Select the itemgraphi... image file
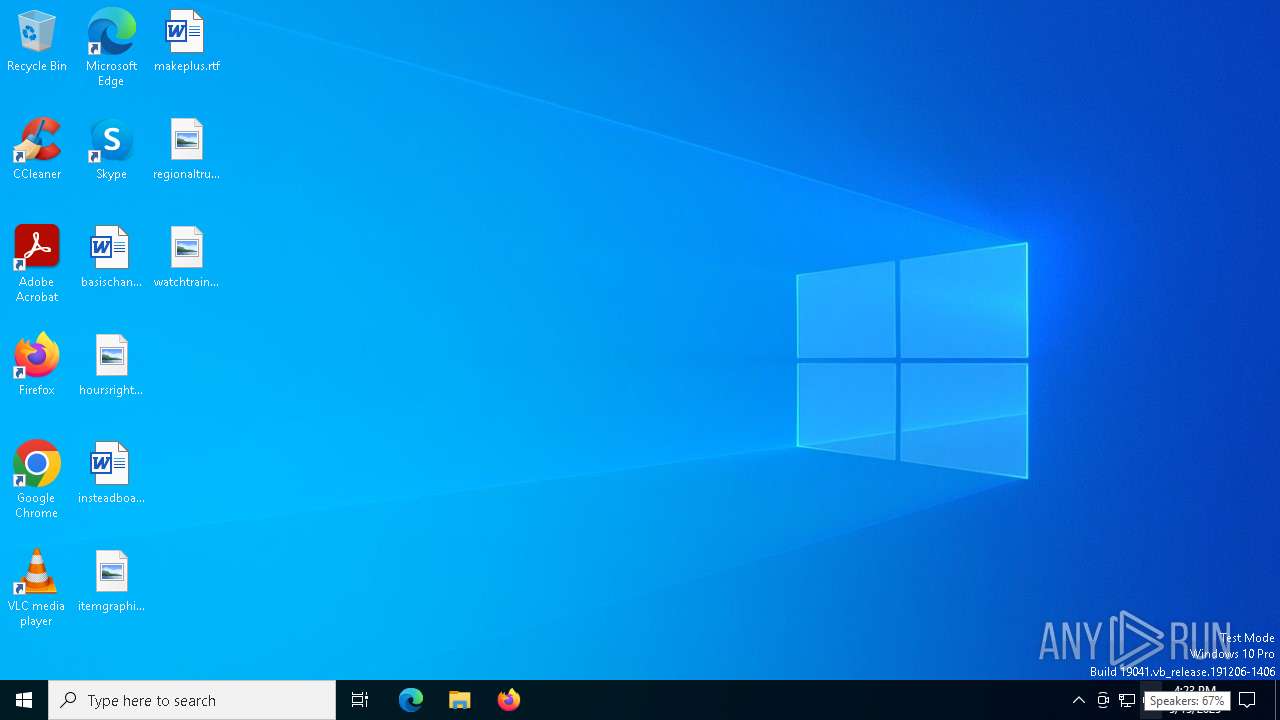The height and width of the screenshot is (720, 1280). pos(111,582)
